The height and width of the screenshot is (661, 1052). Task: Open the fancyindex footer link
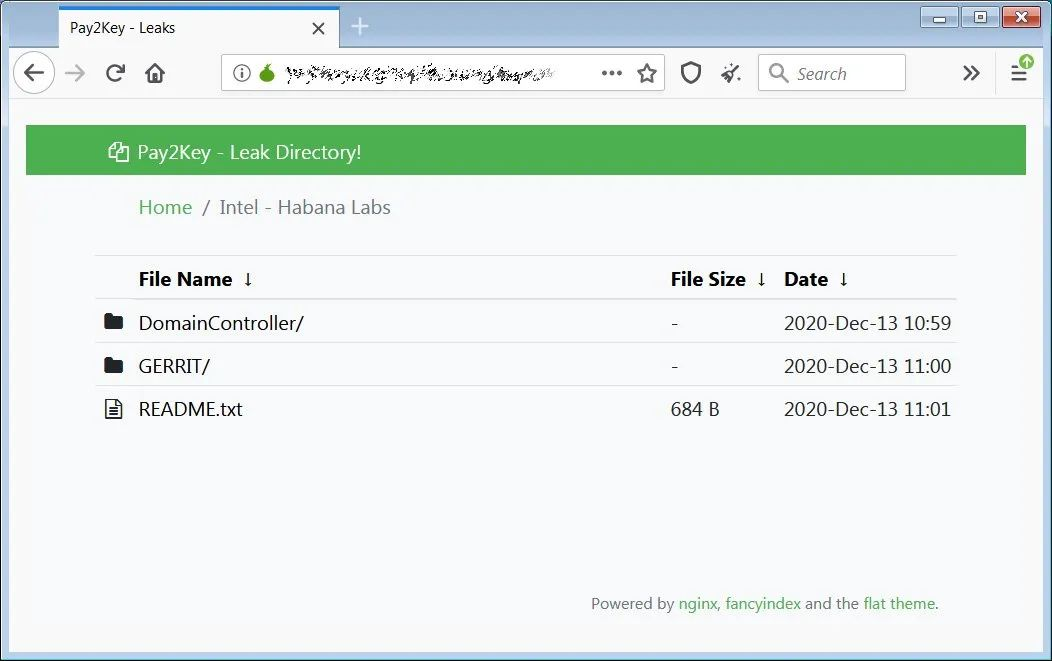click(763, 604)
